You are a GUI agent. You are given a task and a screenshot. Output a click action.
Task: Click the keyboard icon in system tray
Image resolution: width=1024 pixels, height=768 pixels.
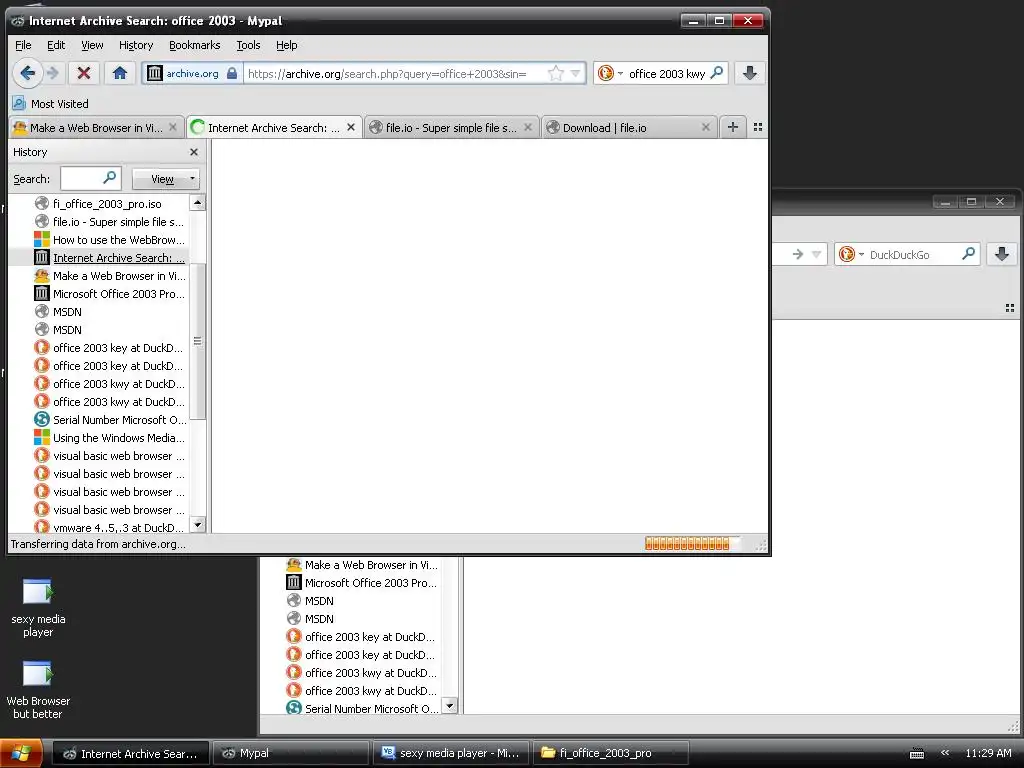coord(917,754)
